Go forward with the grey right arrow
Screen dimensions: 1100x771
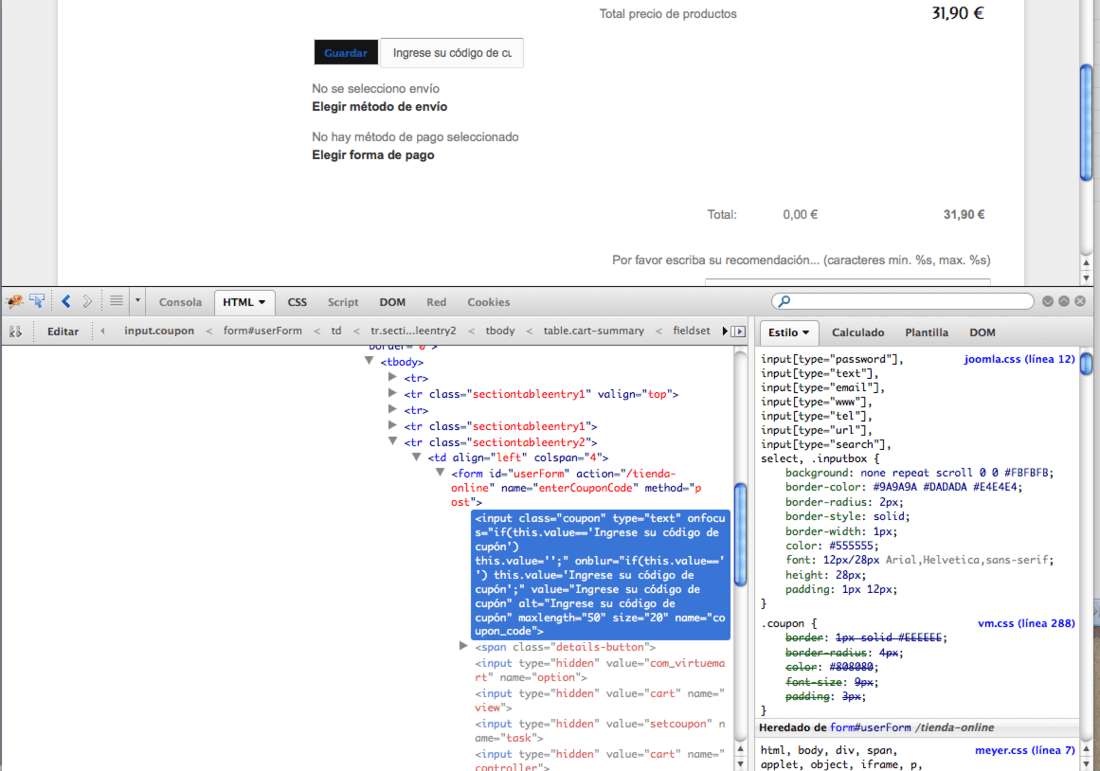pyautogui.click(x=87, y=302)
